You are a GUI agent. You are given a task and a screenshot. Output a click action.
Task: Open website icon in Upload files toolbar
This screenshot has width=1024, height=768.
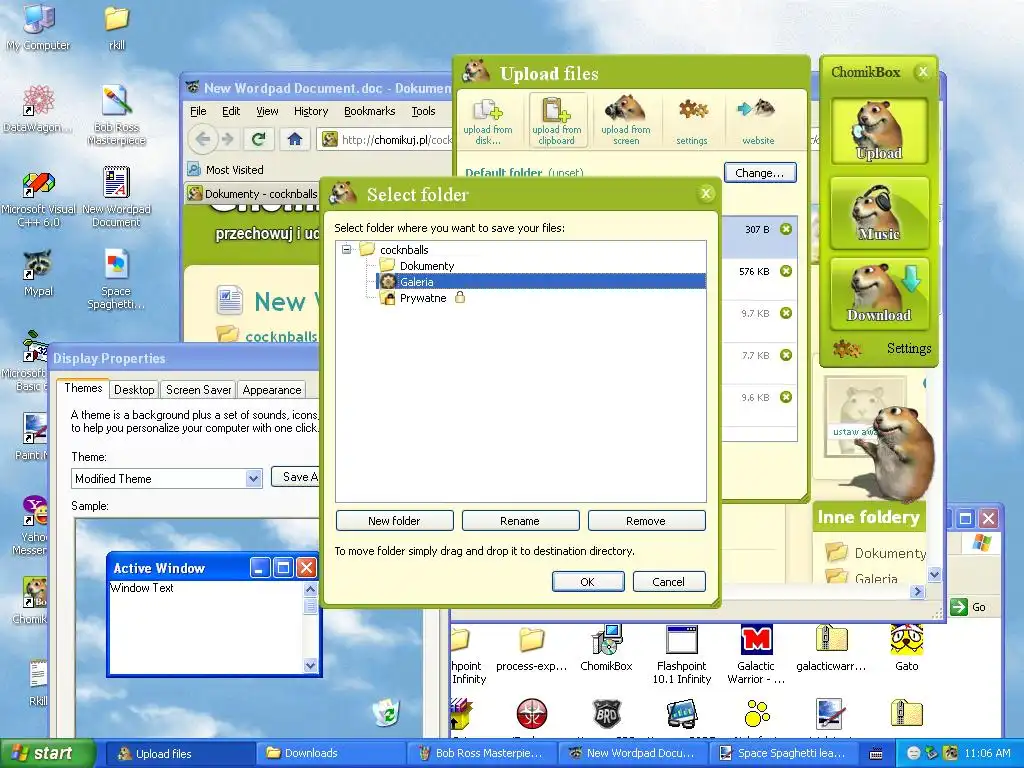tap(758, 121)
